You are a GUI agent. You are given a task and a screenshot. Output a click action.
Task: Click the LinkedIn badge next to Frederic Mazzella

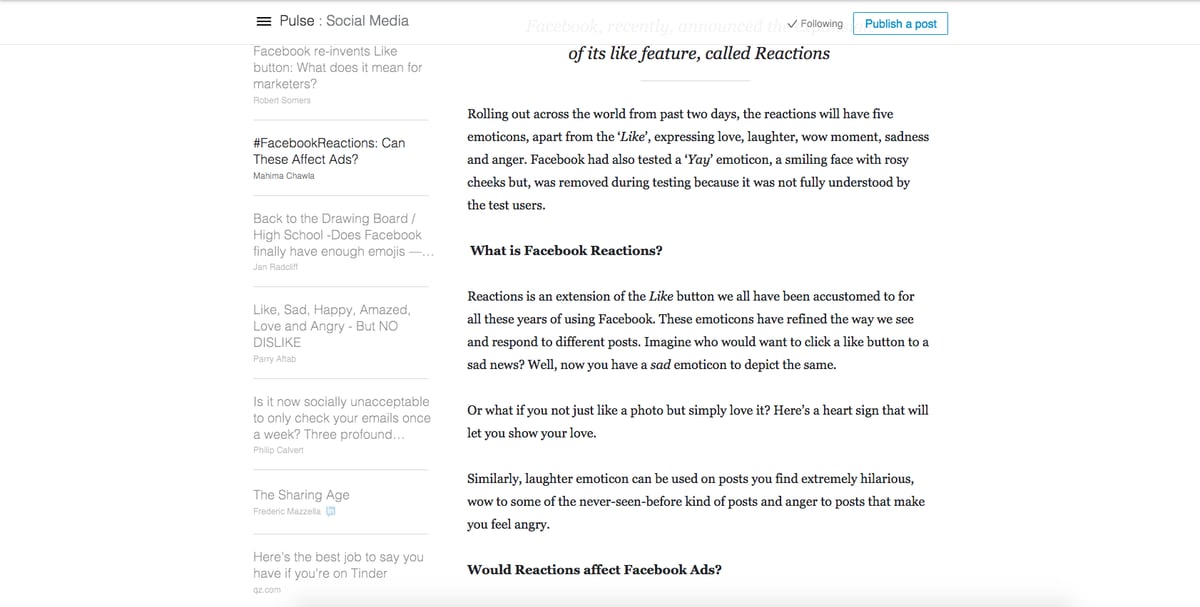[x=330, y=511]
